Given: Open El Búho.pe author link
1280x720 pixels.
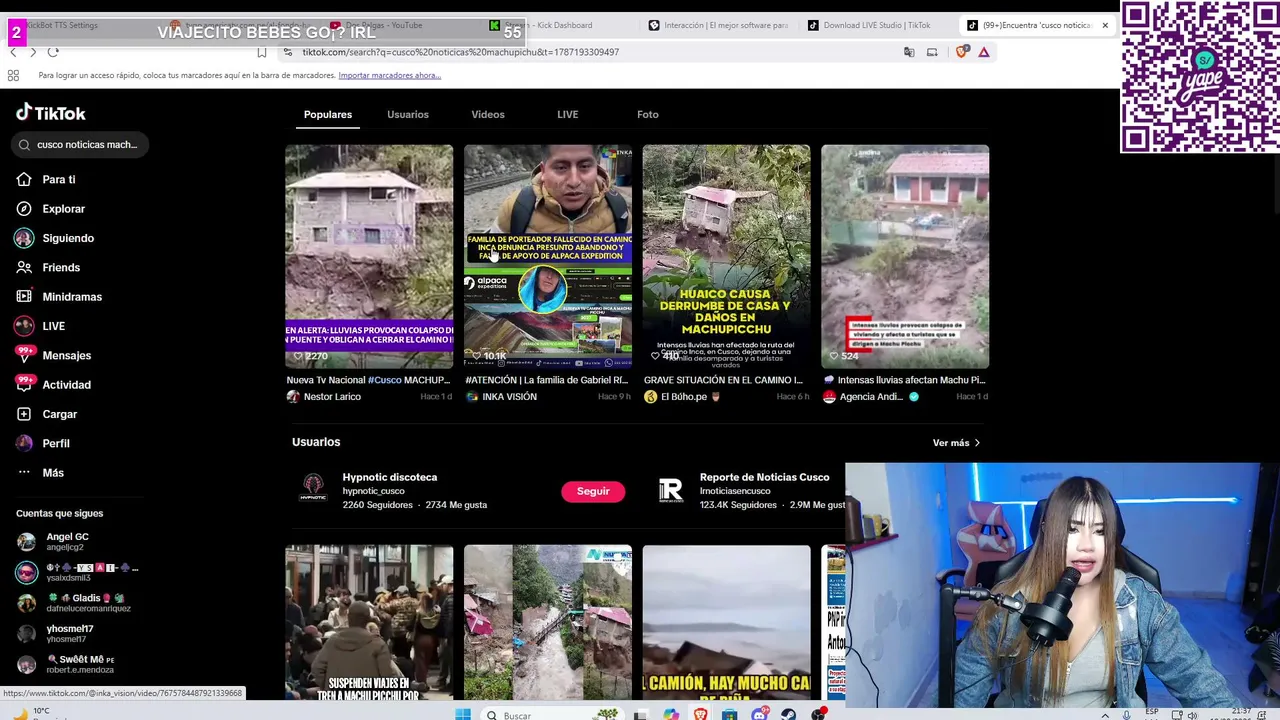Looking at the screenshot, I should point(683,397).
